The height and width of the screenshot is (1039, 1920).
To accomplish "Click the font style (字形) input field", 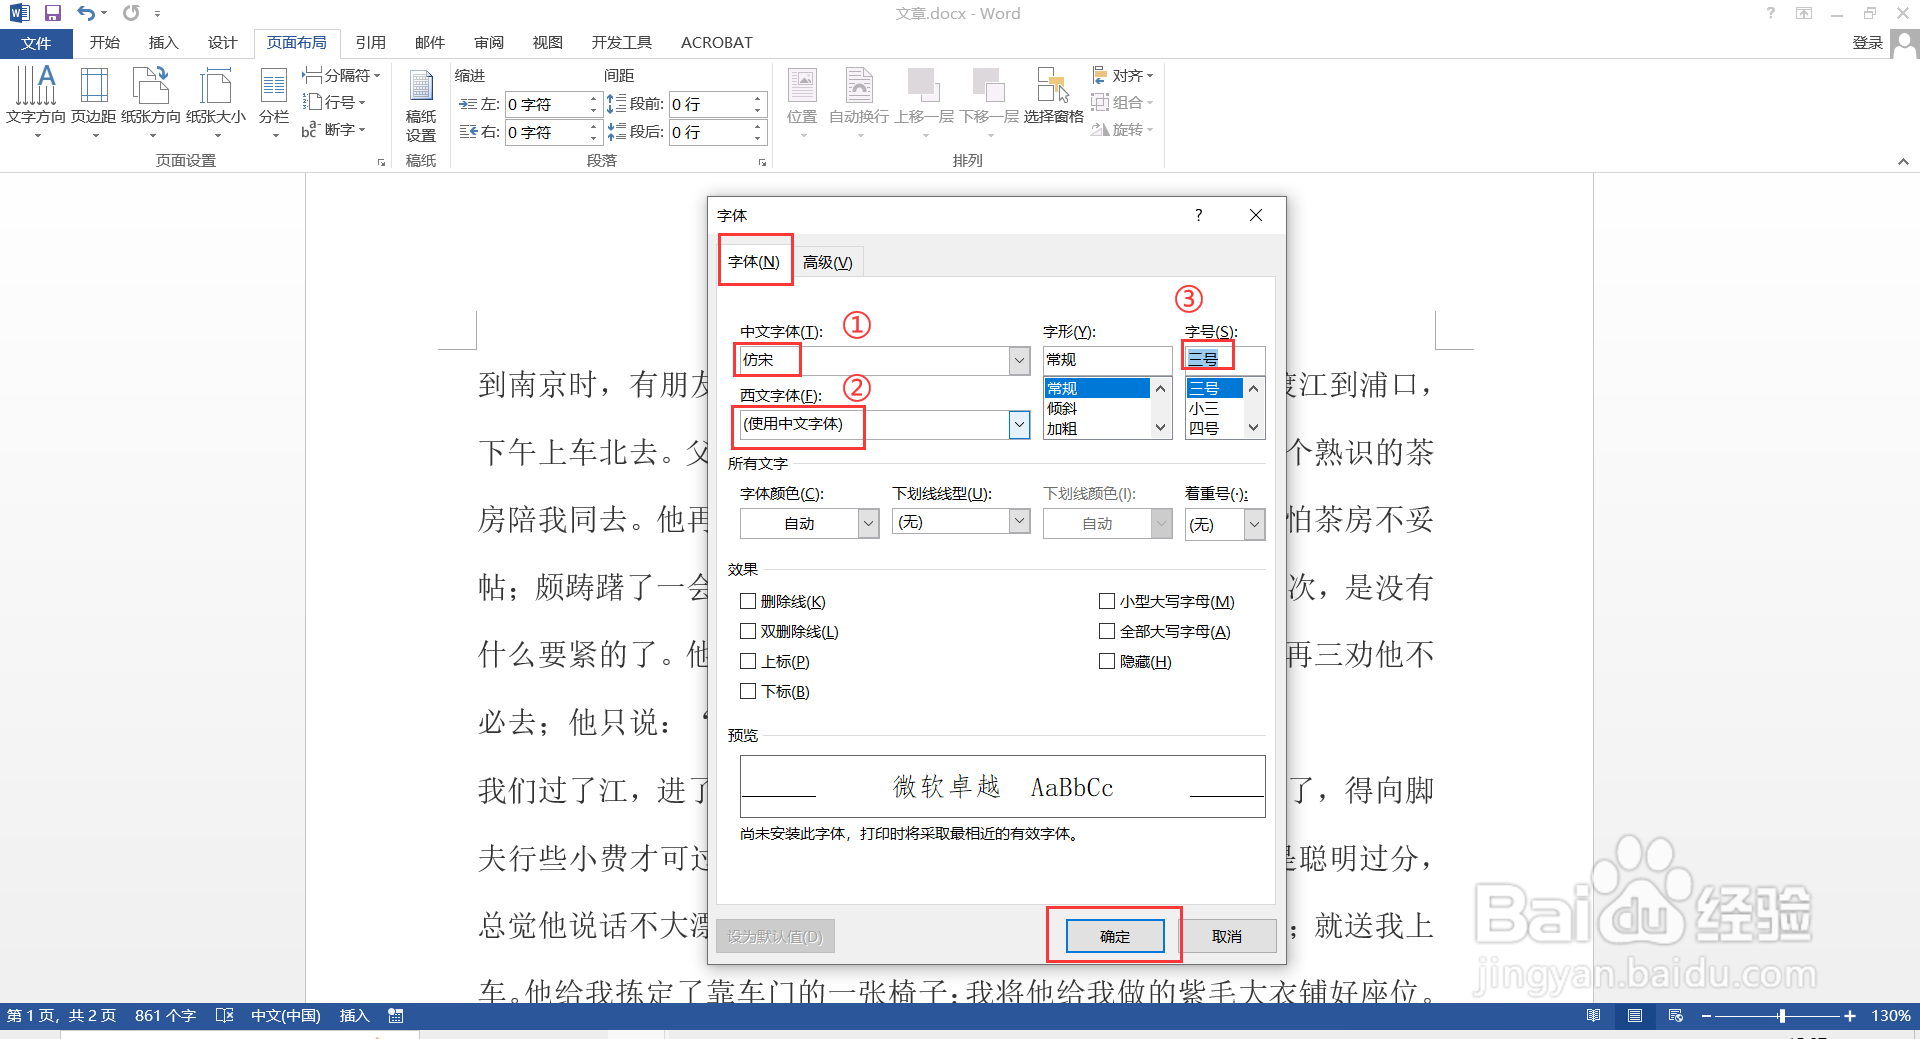I will click(x=1107, y=360).
